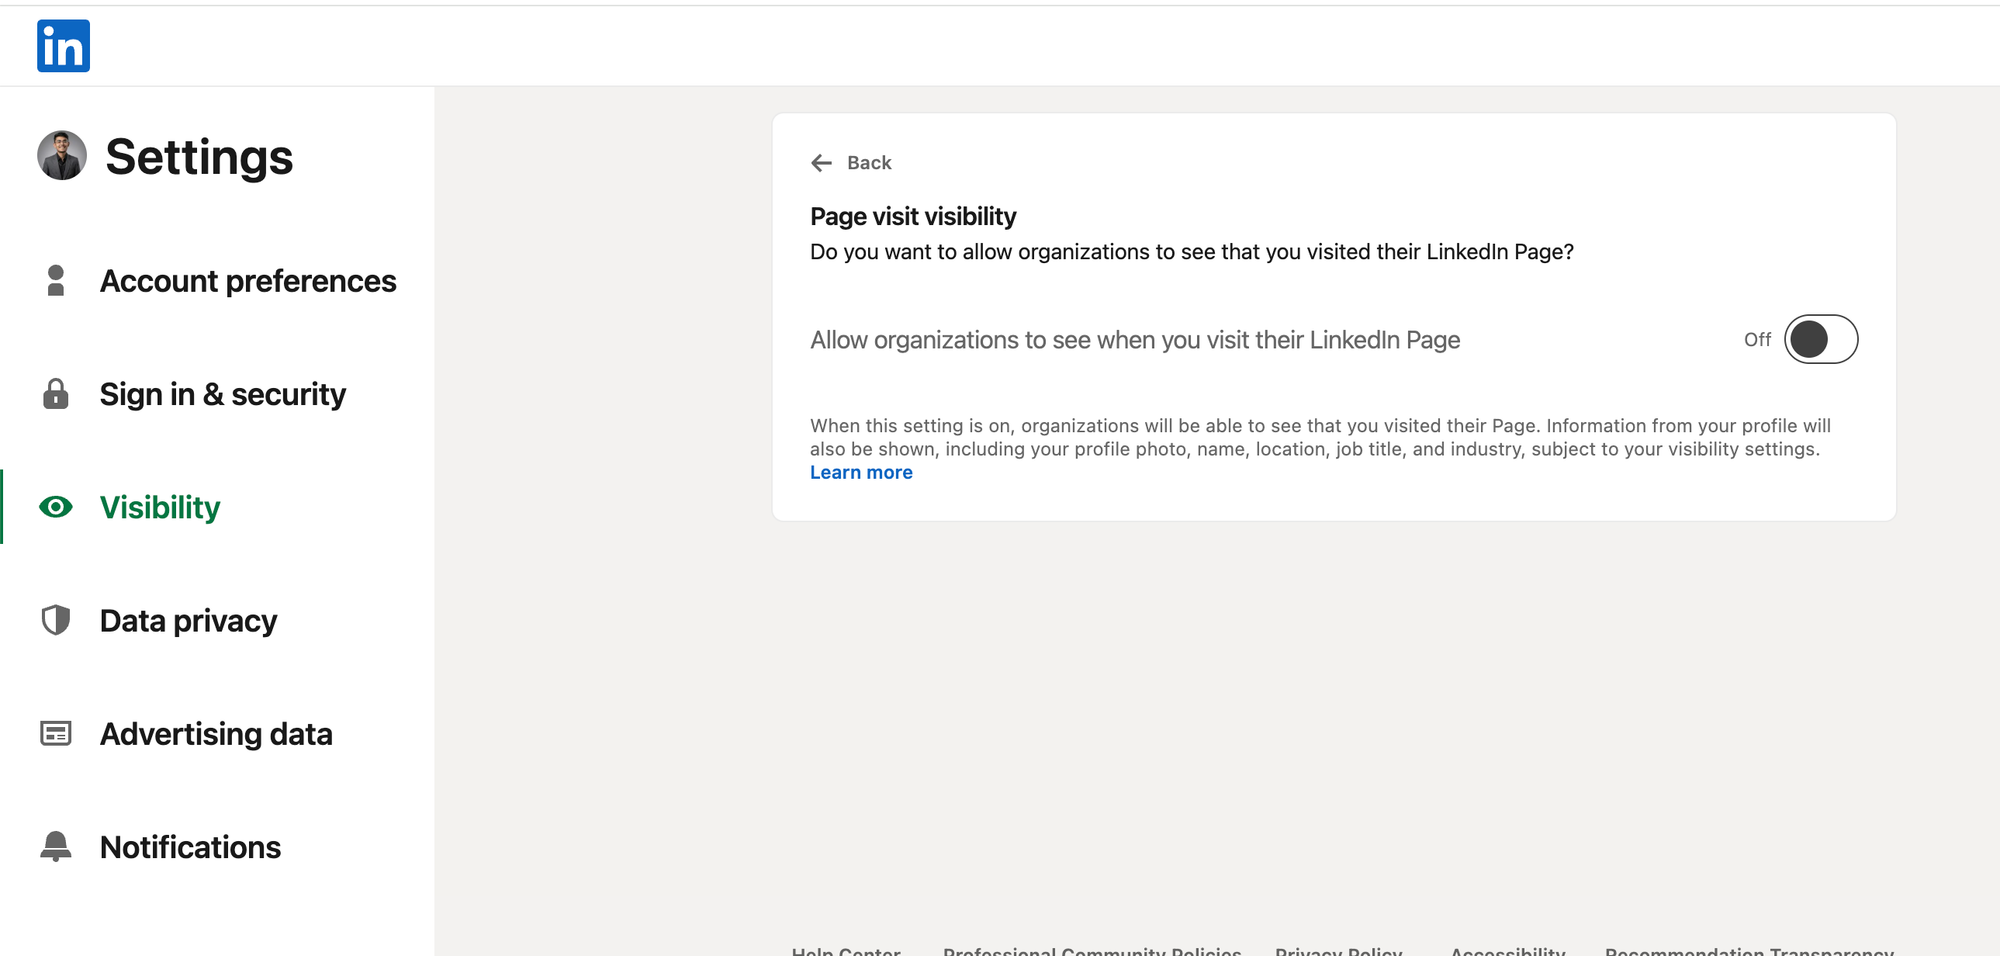Screen dimensions: 2000x956
Task: Open the Notifications settings section
Action: (190, 846)
